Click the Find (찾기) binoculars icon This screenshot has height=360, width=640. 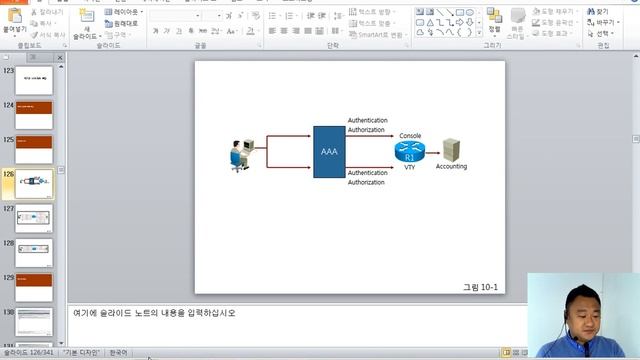tap(591, 11)
